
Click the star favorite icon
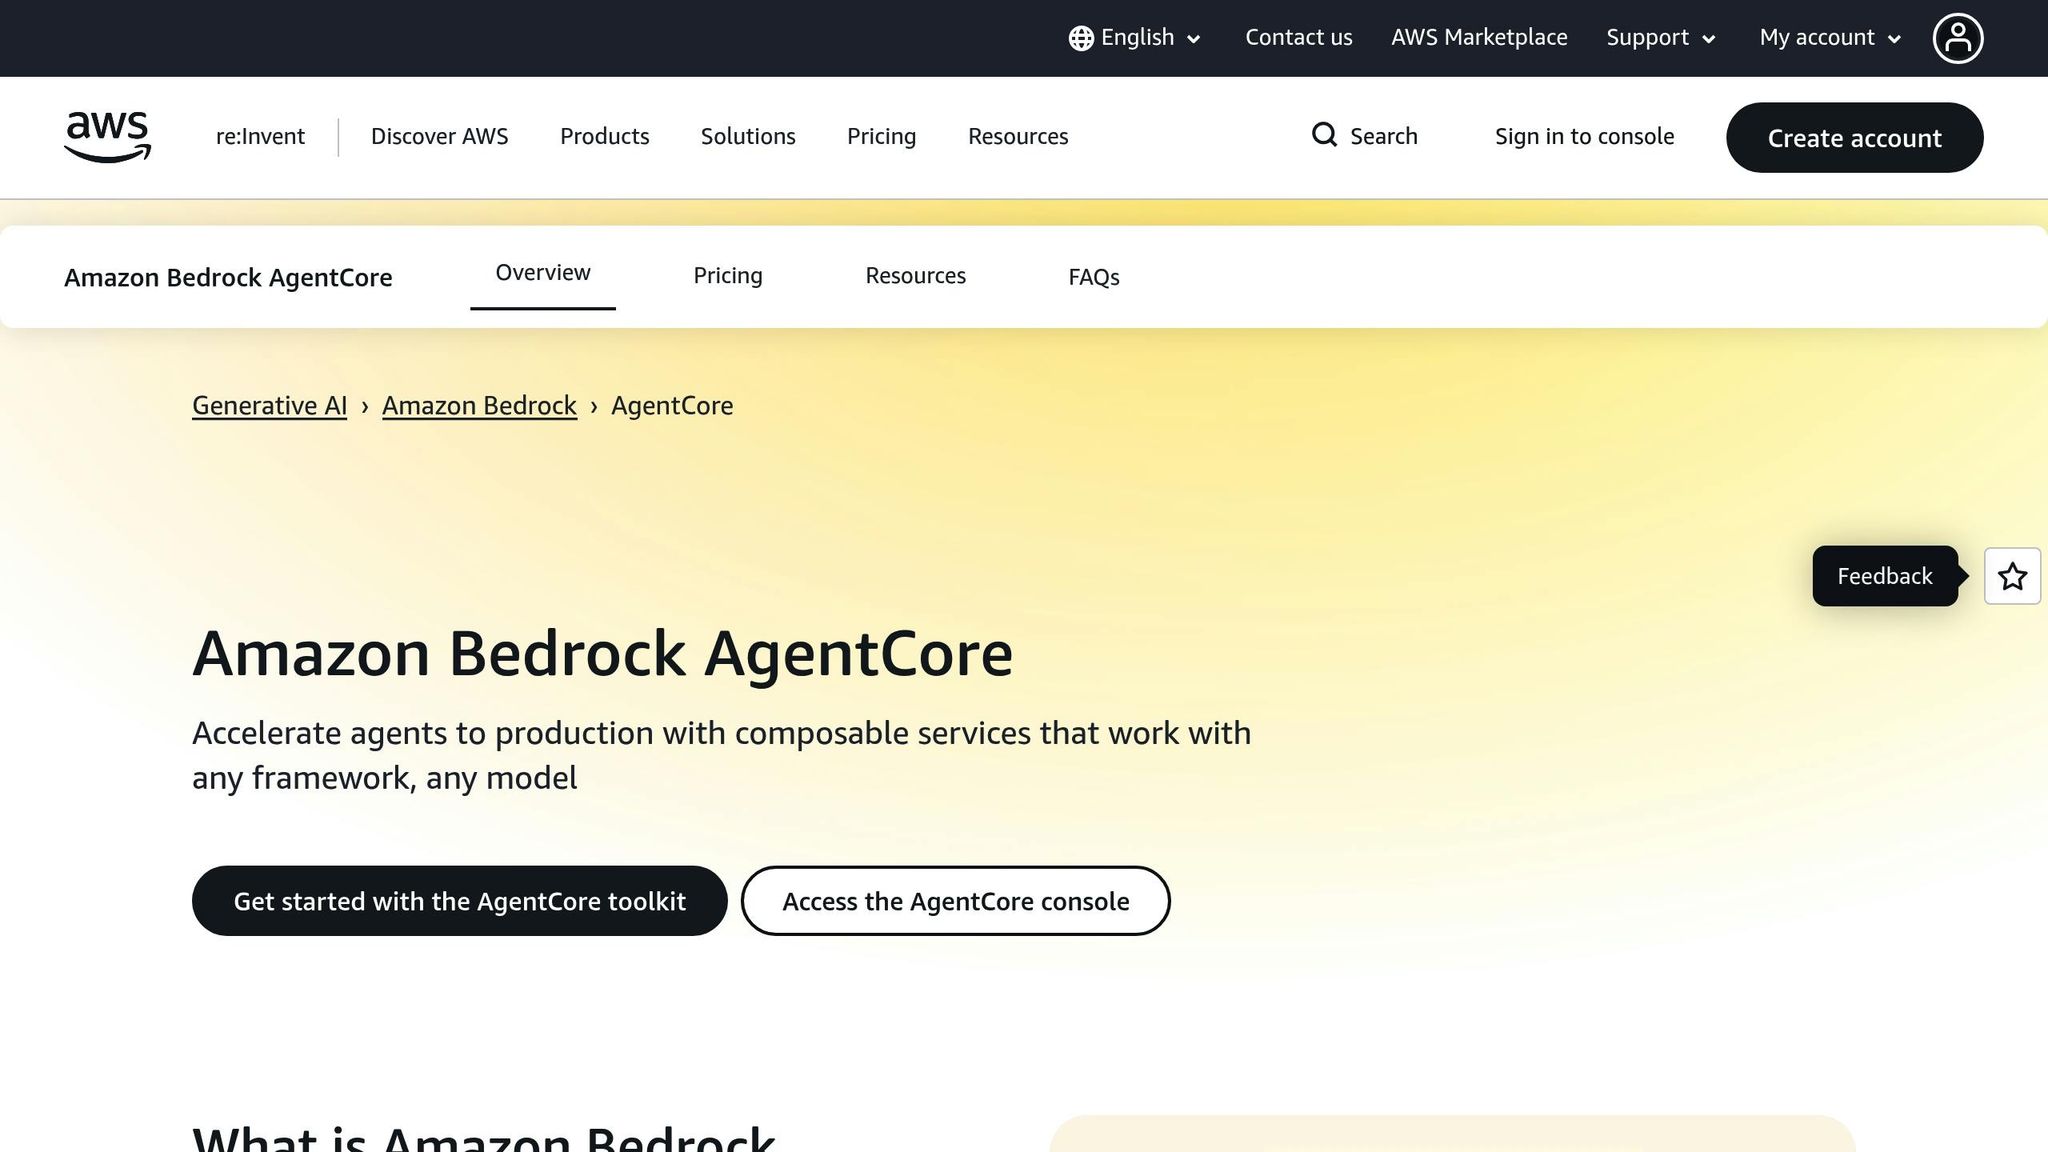tap(2012, 576)
